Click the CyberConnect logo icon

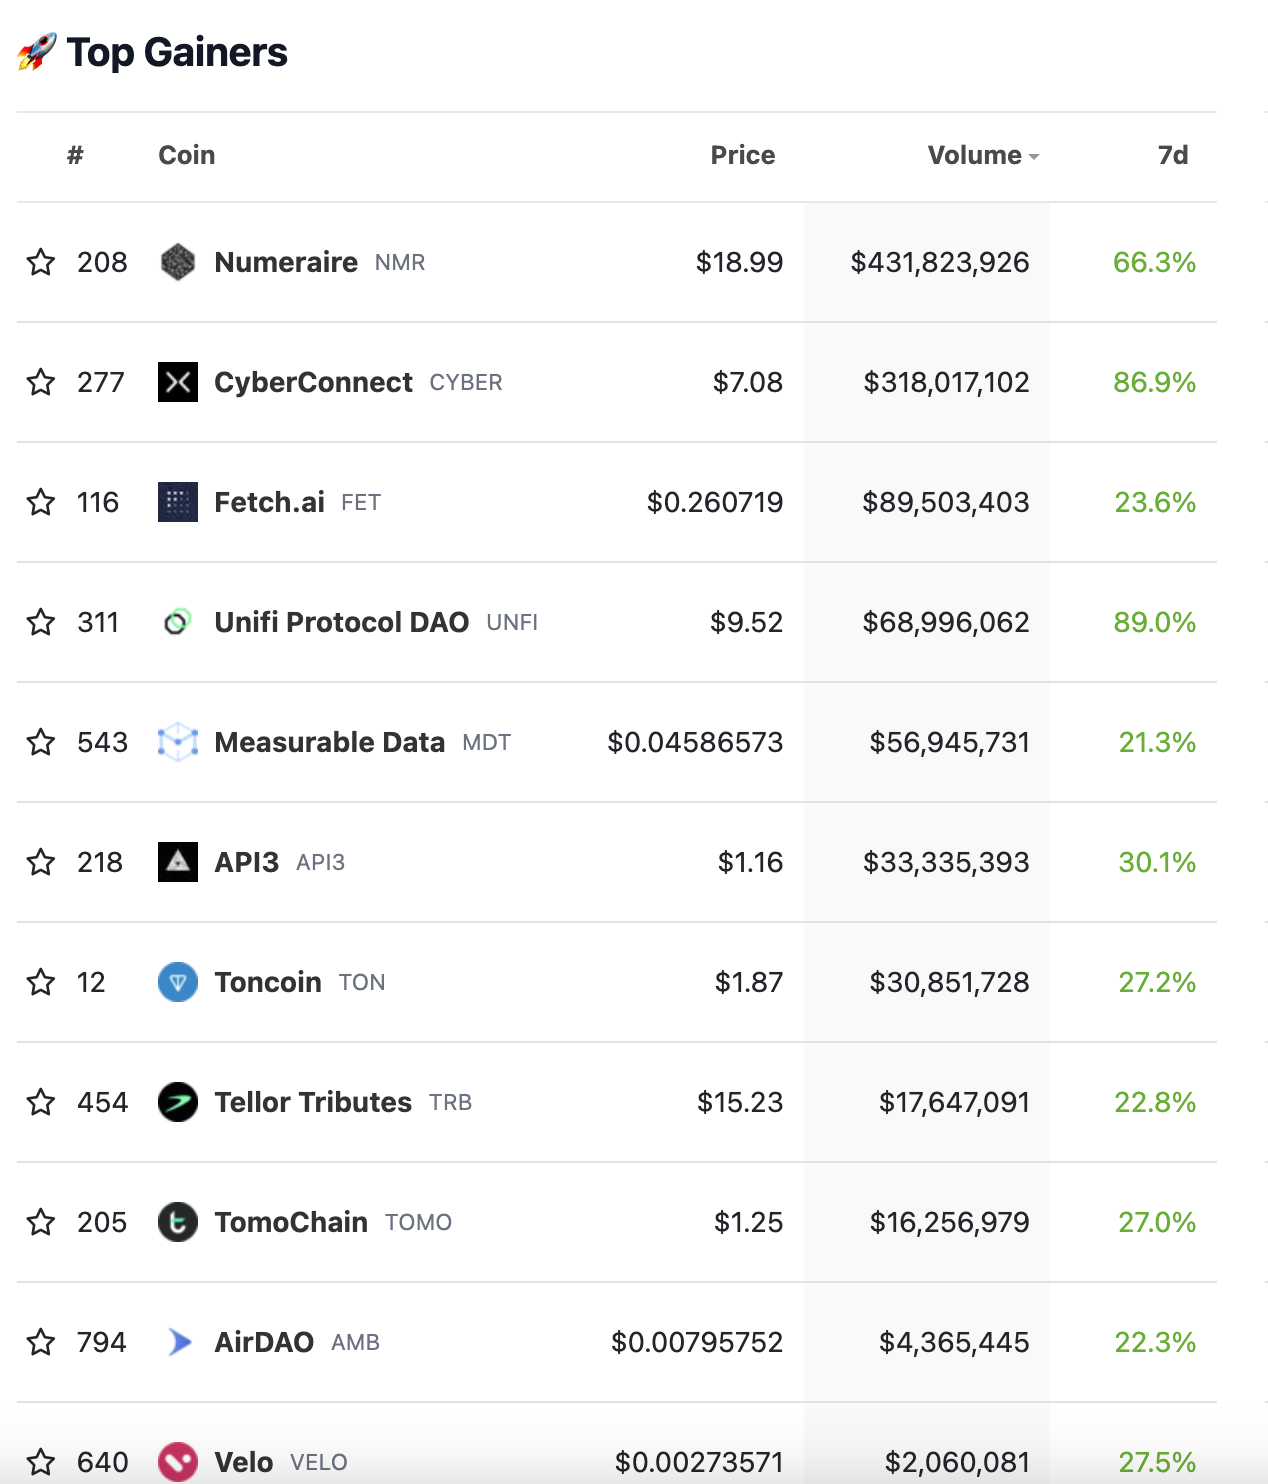(178, 382)
